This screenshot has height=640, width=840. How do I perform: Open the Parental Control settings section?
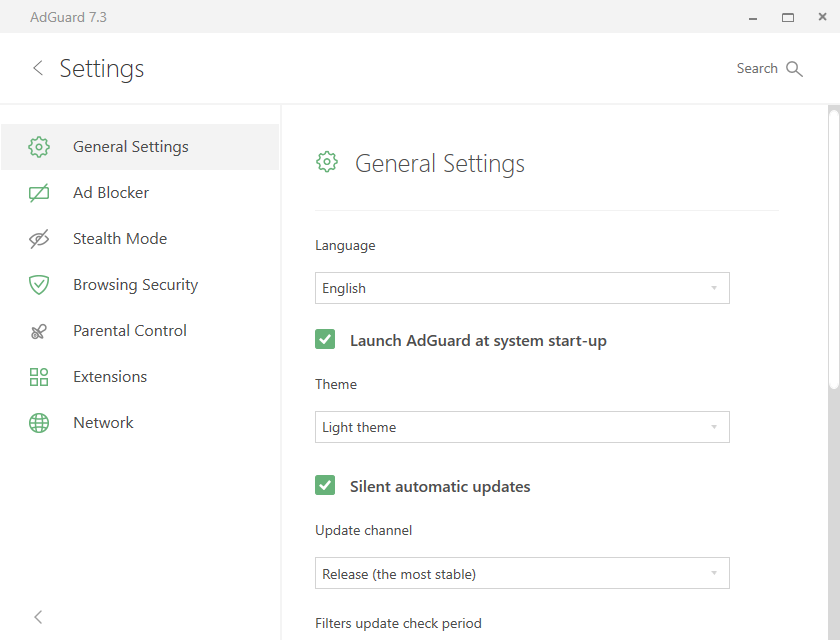[x=130, y=331]
